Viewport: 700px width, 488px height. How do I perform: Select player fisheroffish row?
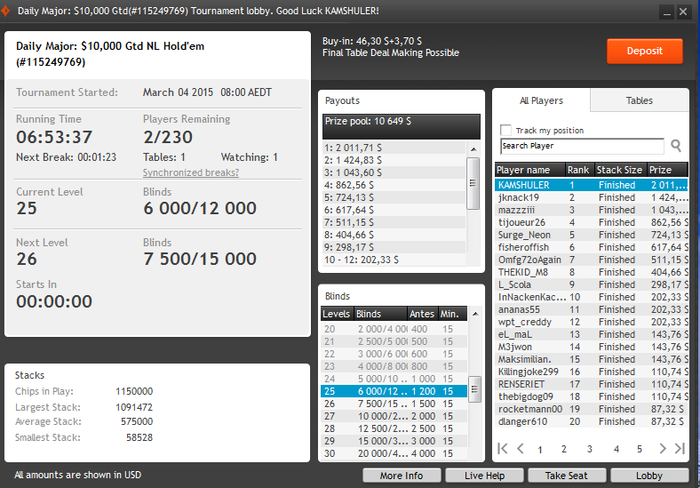coord(591,247)
